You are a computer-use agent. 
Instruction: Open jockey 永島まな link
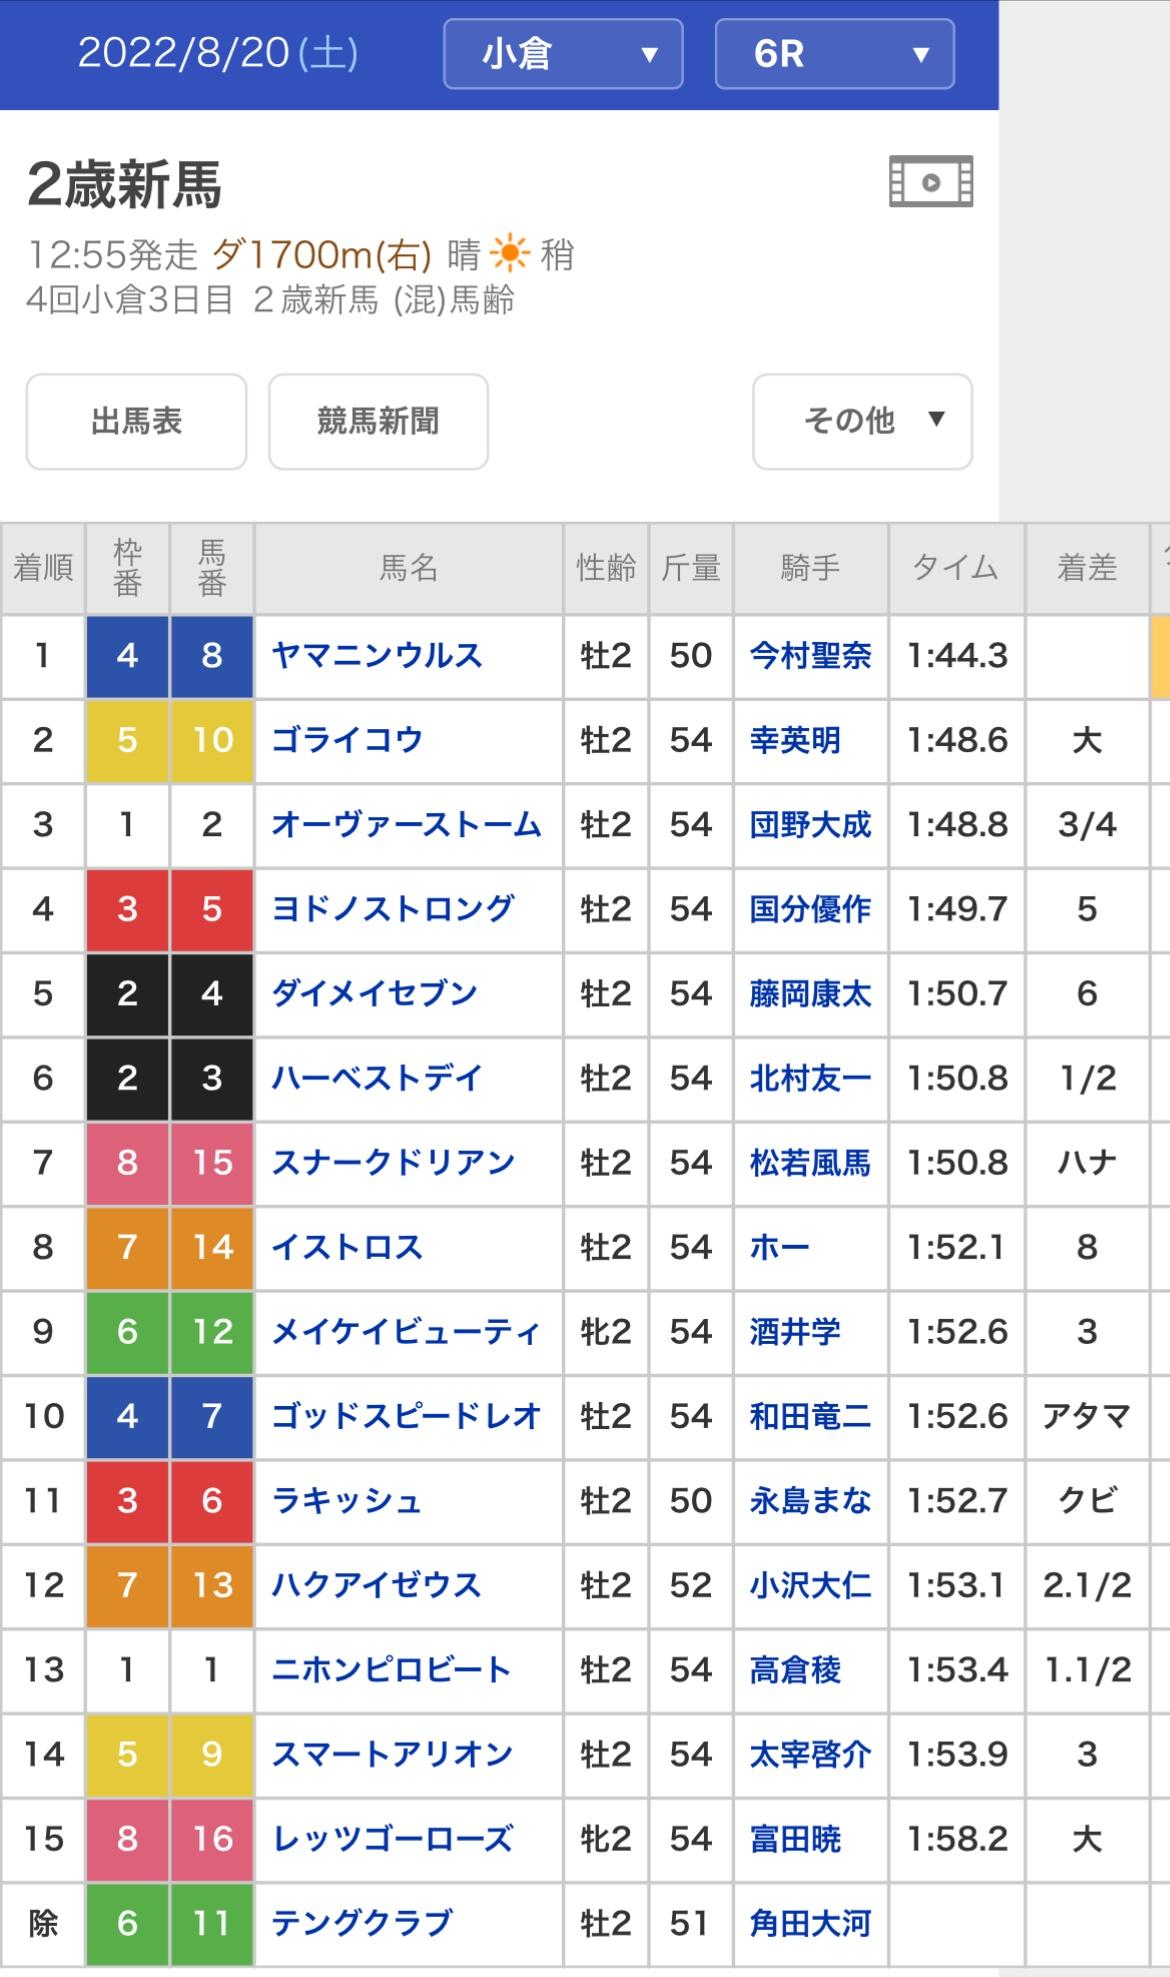810,1501
